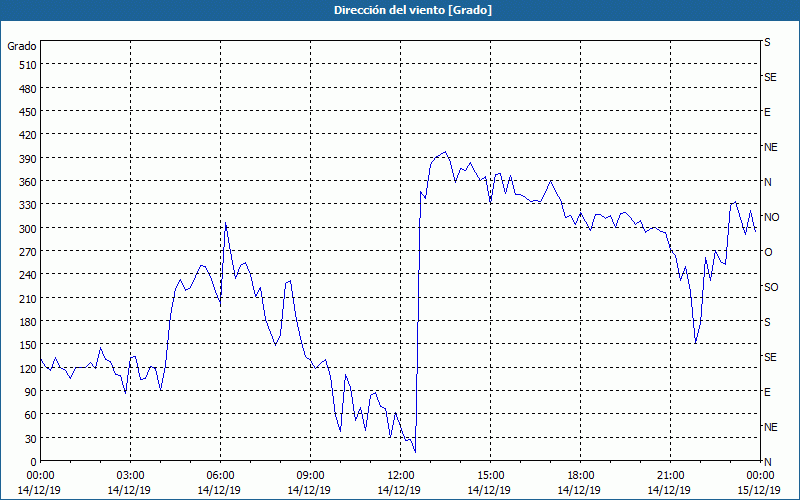Select the 510 y-axis value
This screenshot has width=800, height=500.
(27, 65)
